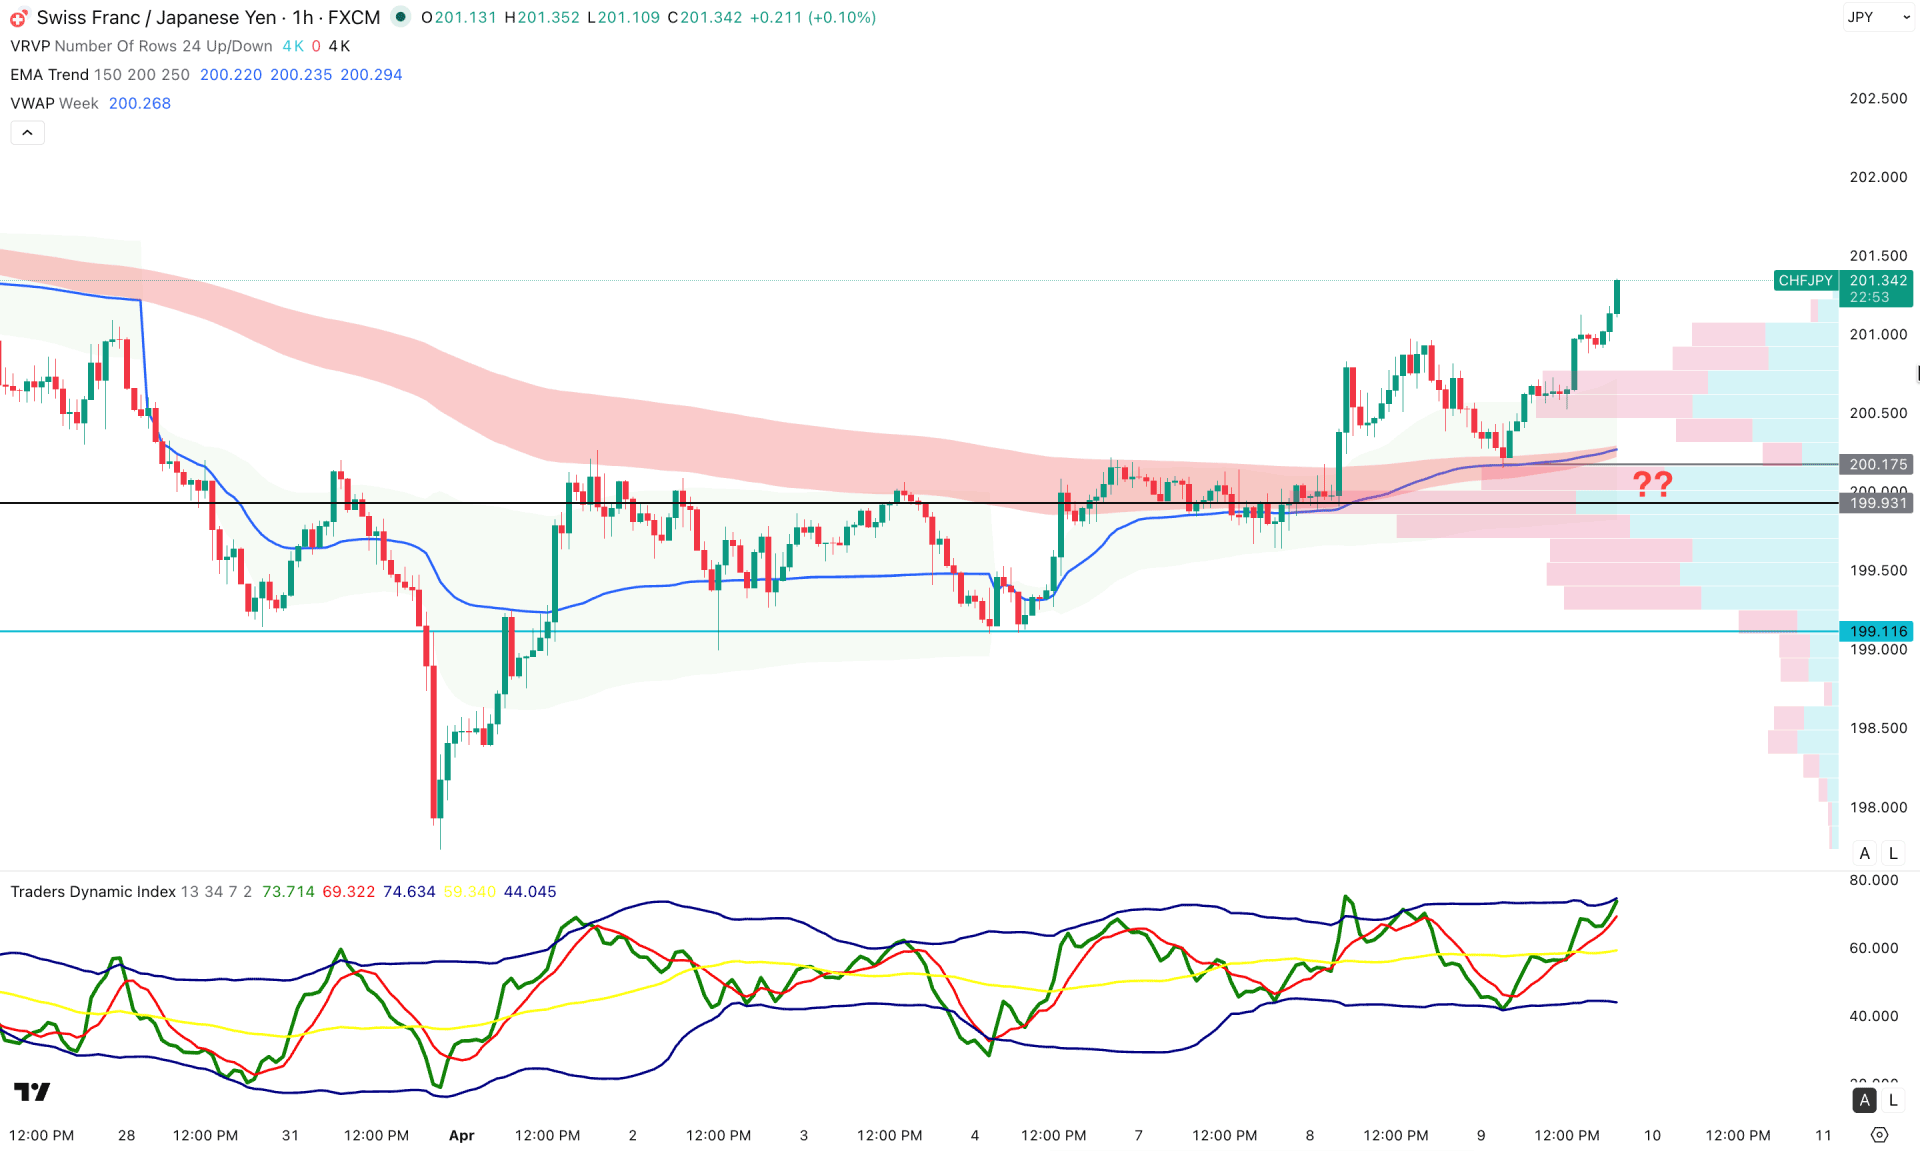Enable auto scale via the A icon on price axis

coord(1864,853)
